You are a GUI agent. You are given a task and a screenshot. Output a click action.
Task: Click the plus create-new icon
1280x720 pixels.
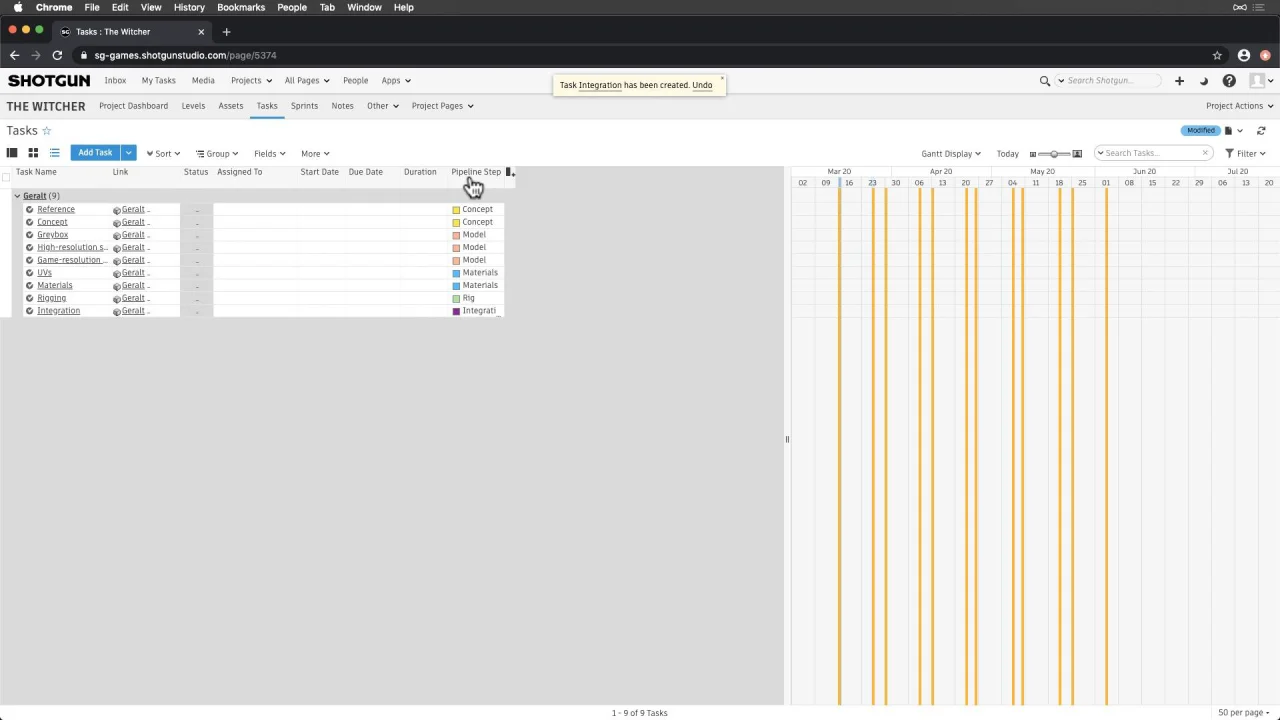click(1179, 81)
